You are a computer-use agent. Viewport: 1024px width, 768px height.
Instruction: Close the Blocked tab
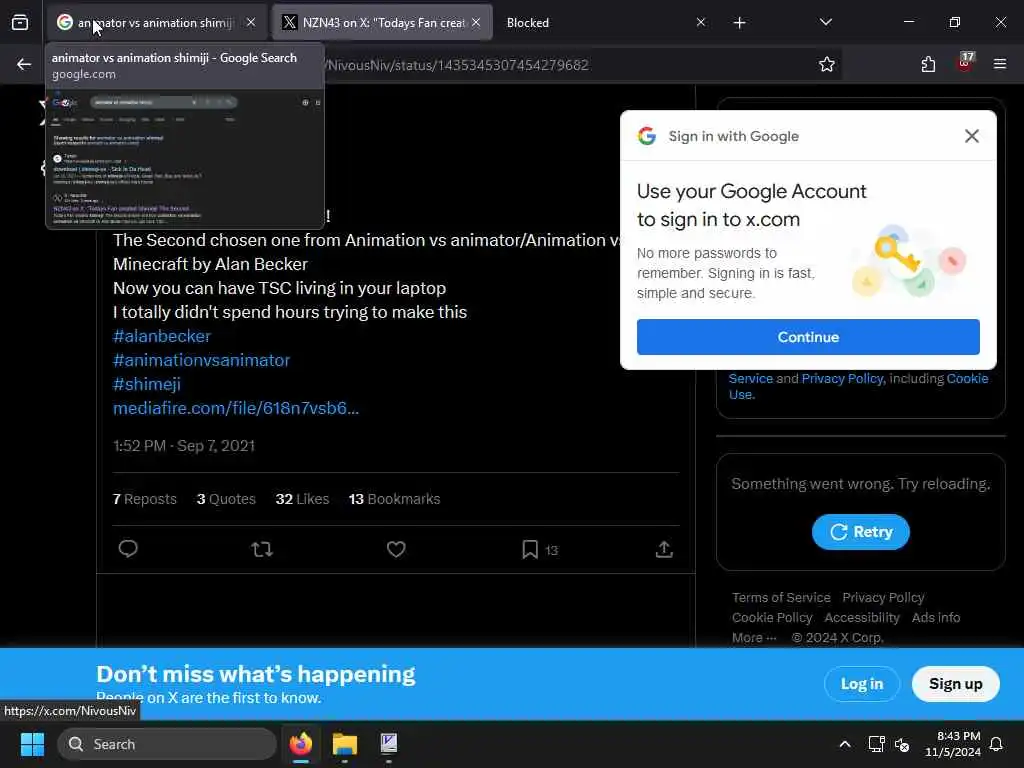pyautogui.click(x=701, y=23)
